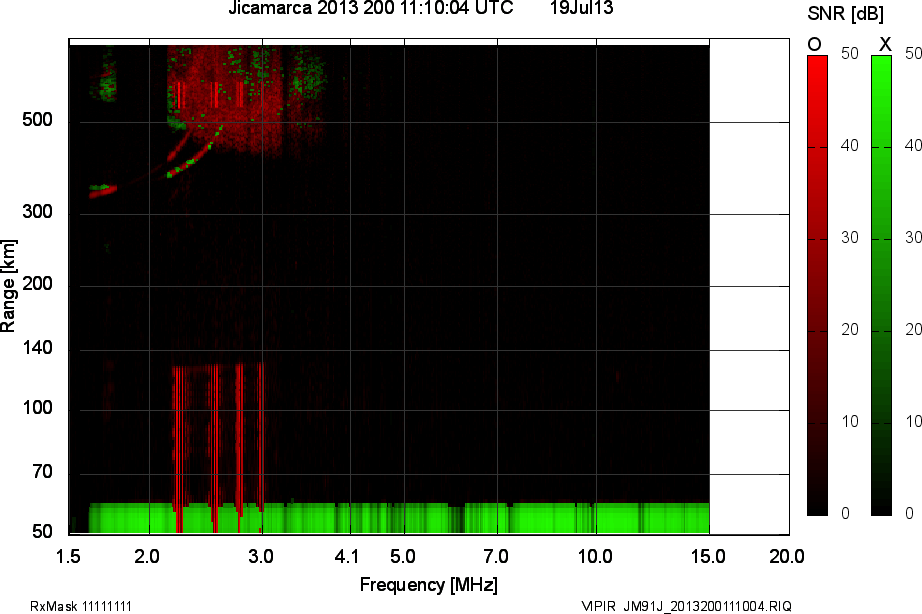The height and width of the screenshot is (614, 922).
Task: Click the 'O' label above red colorbar
Action: [x=814, y=44]
